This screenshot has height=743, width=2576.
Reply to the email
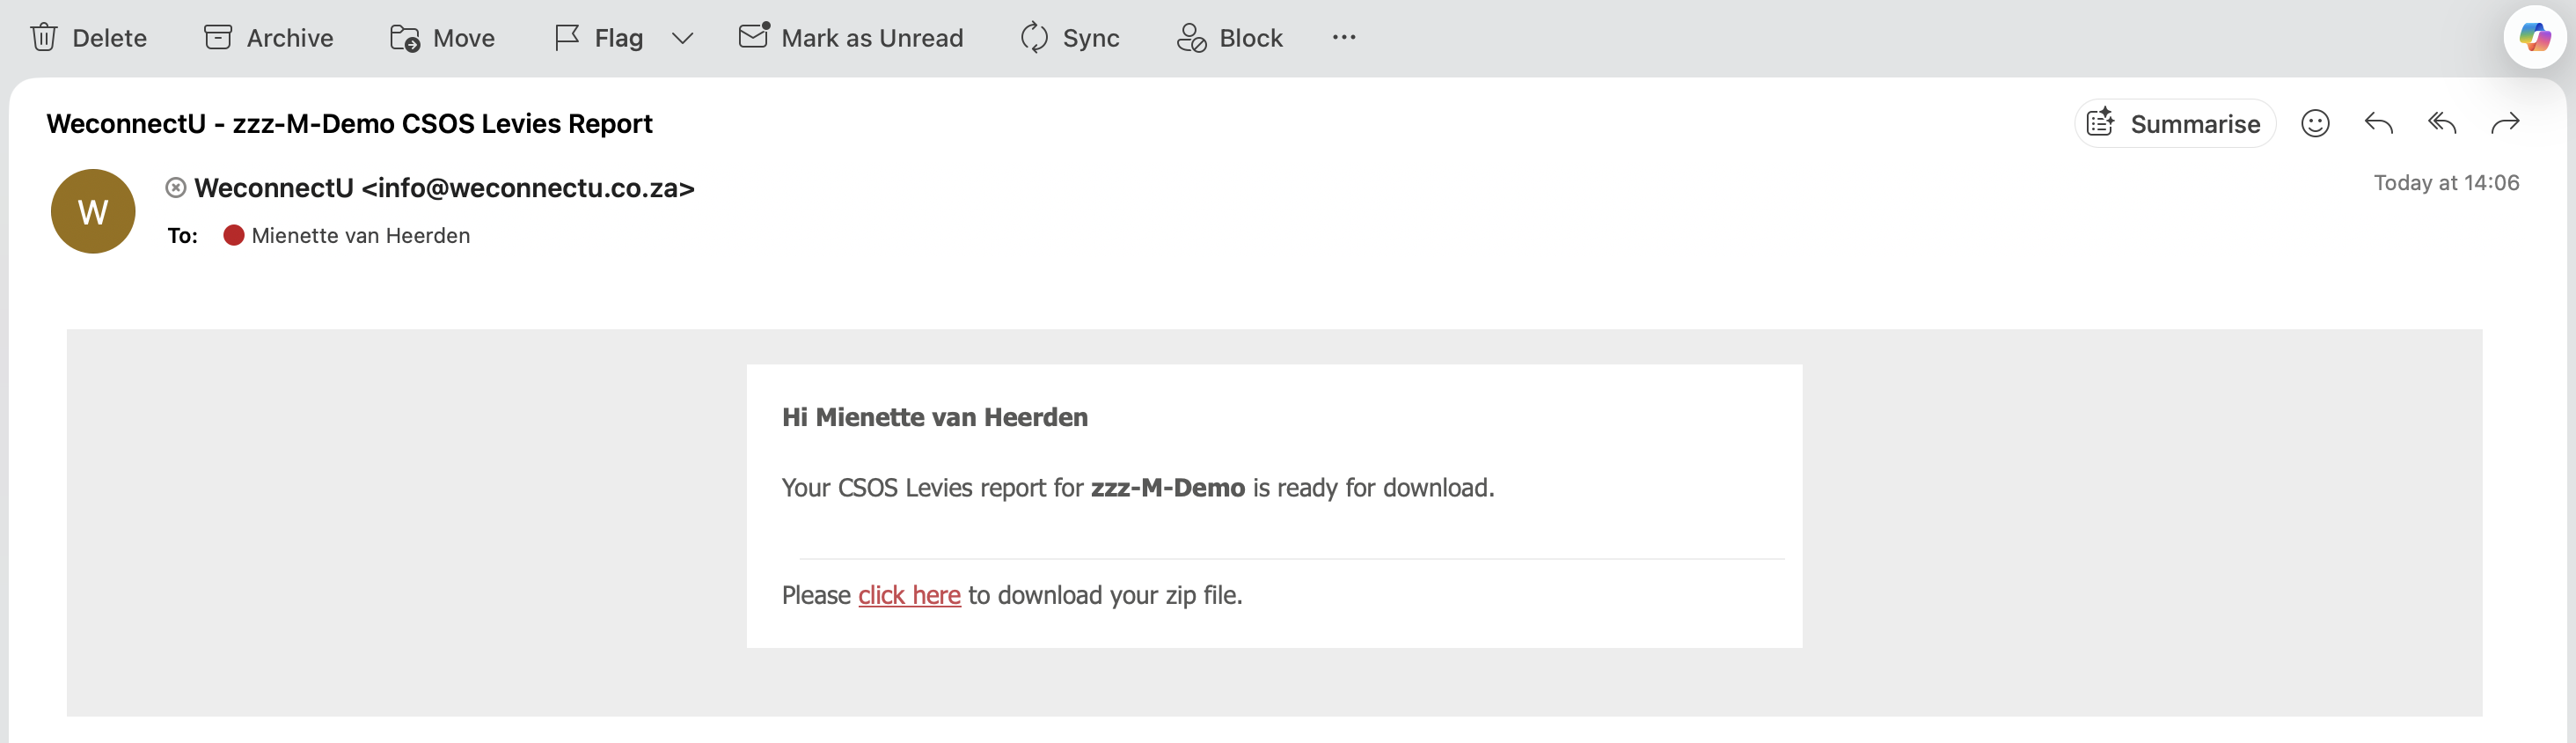click(x=2378, y=123)
